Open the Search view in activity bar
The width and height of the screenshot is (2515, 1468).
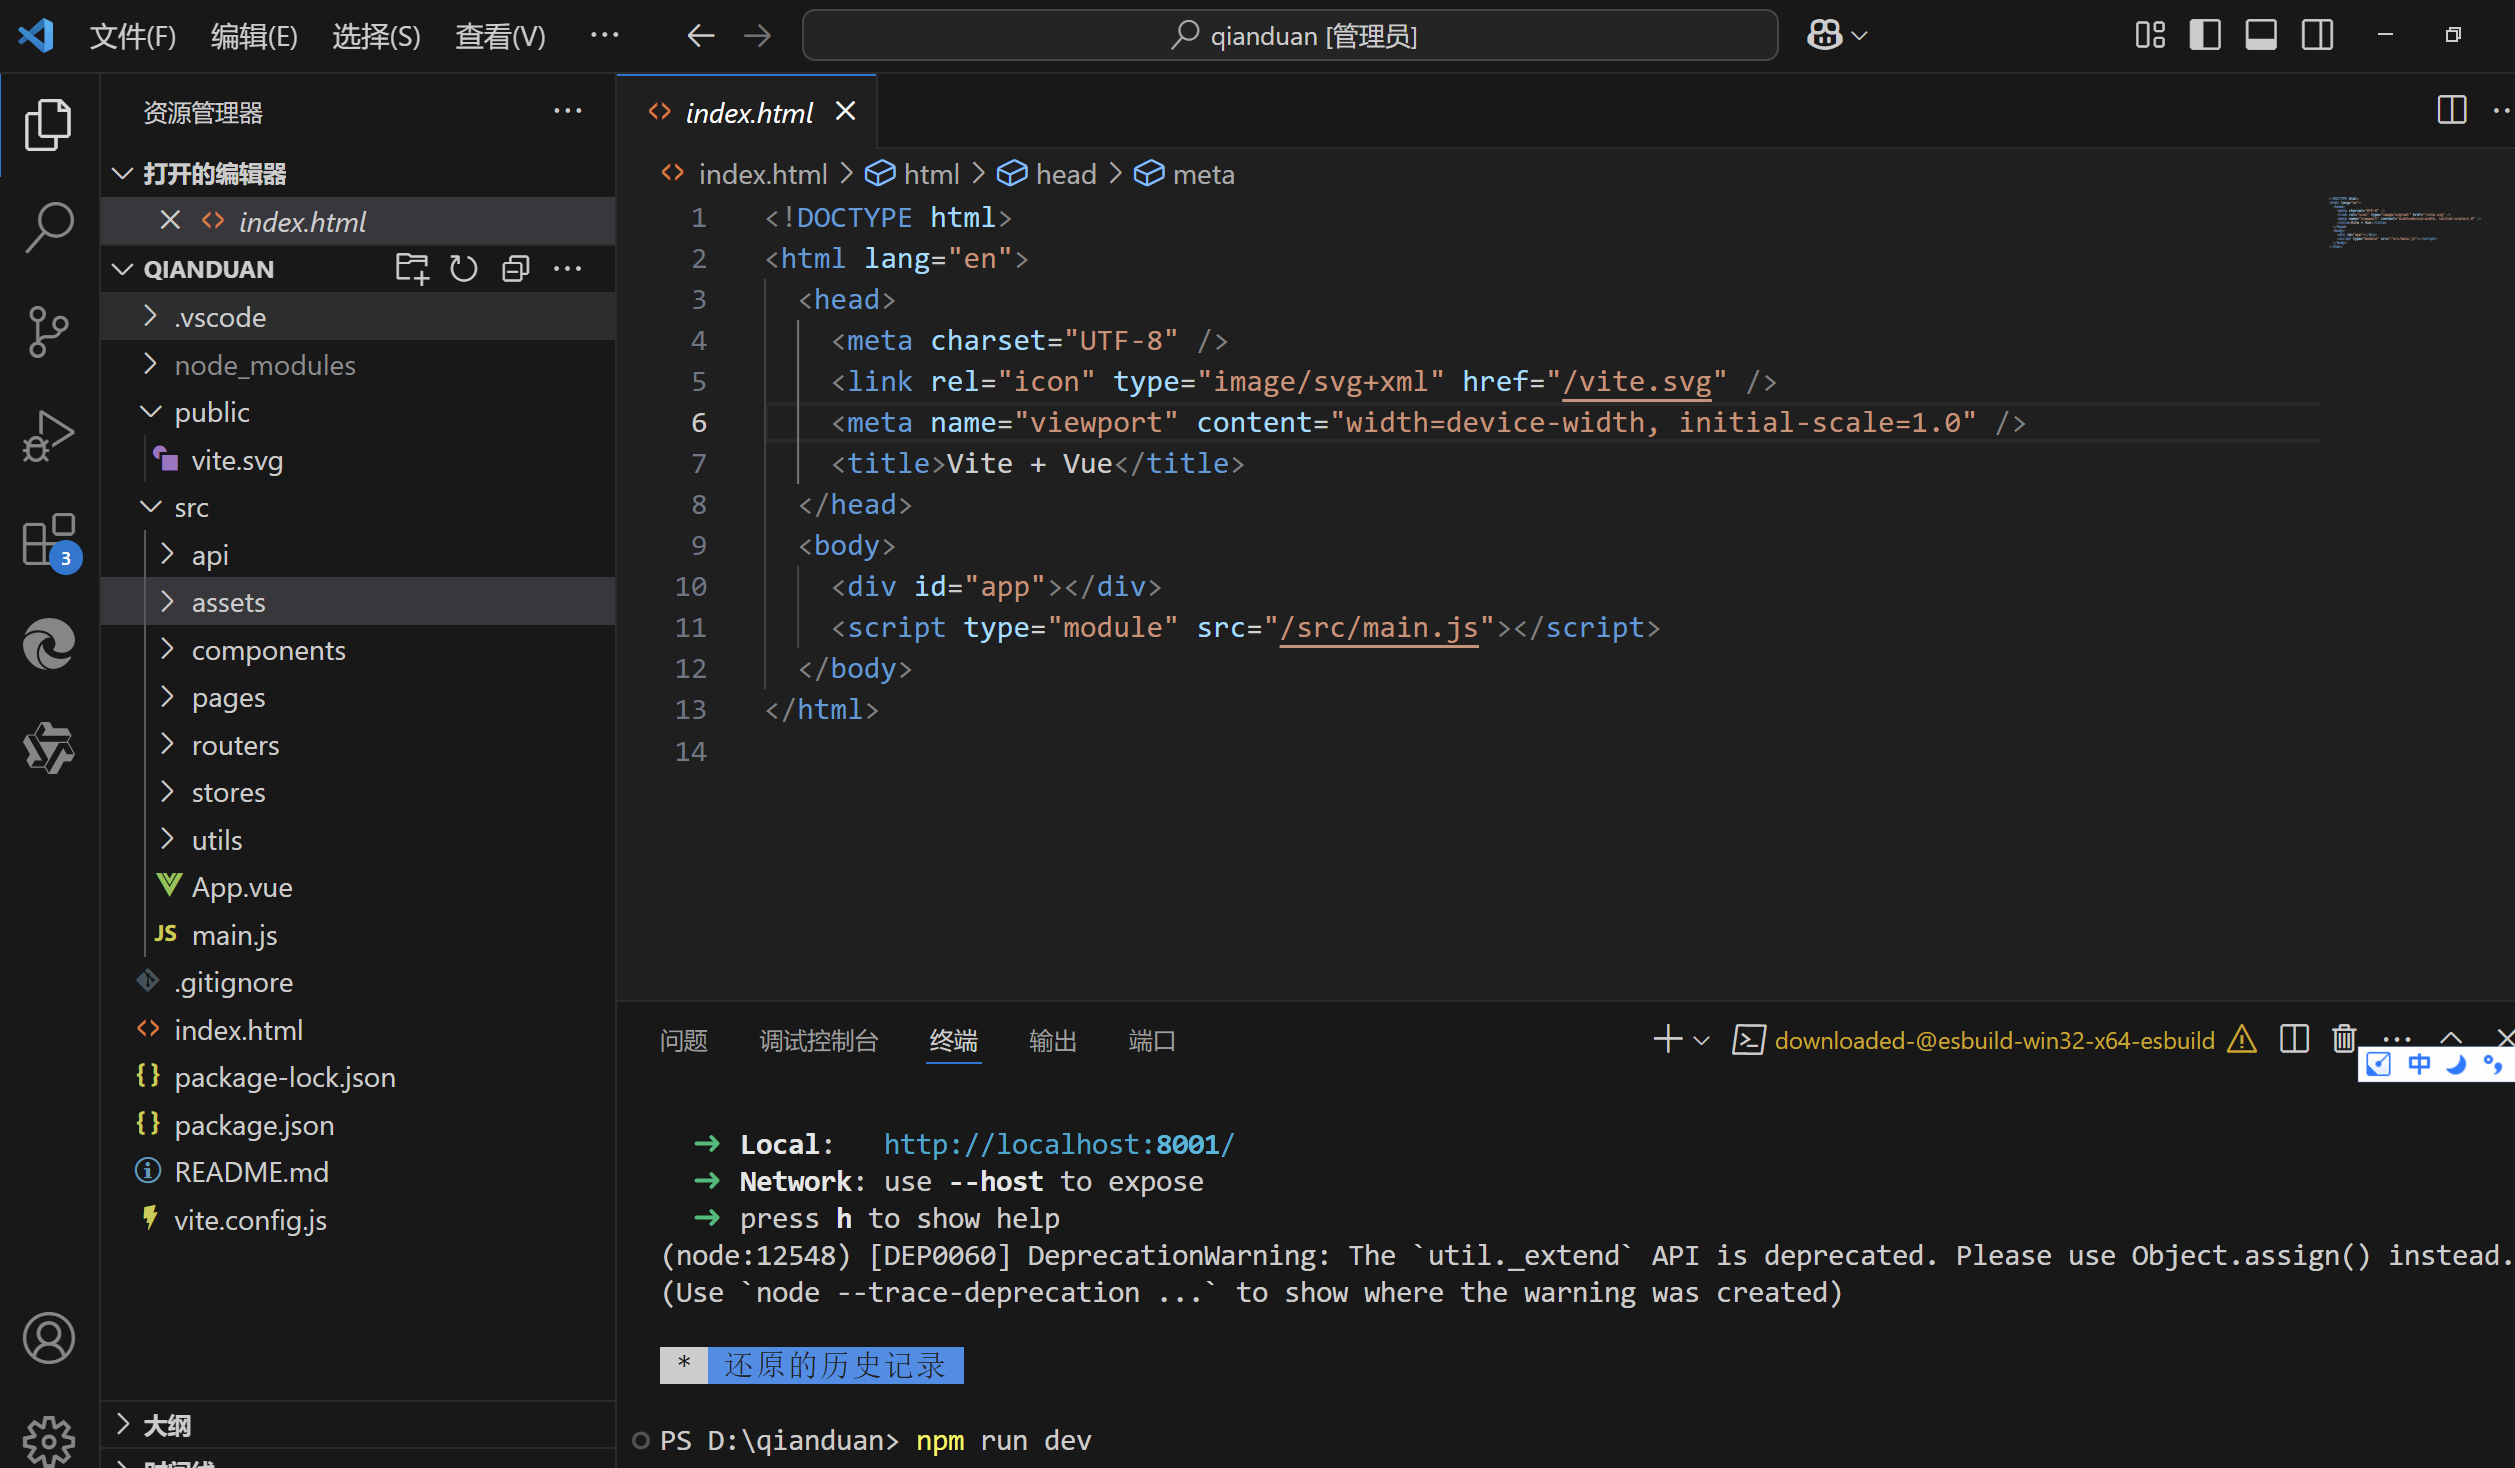pos(48,228)
